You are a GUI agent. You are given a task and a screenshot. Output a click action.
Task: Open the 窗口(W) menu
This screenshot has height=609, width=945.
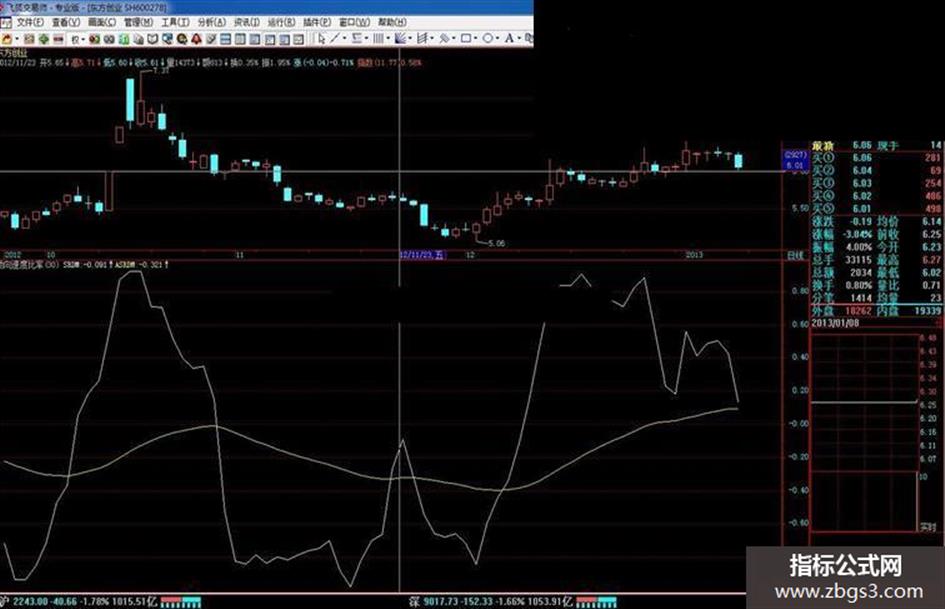click(354, 22)
